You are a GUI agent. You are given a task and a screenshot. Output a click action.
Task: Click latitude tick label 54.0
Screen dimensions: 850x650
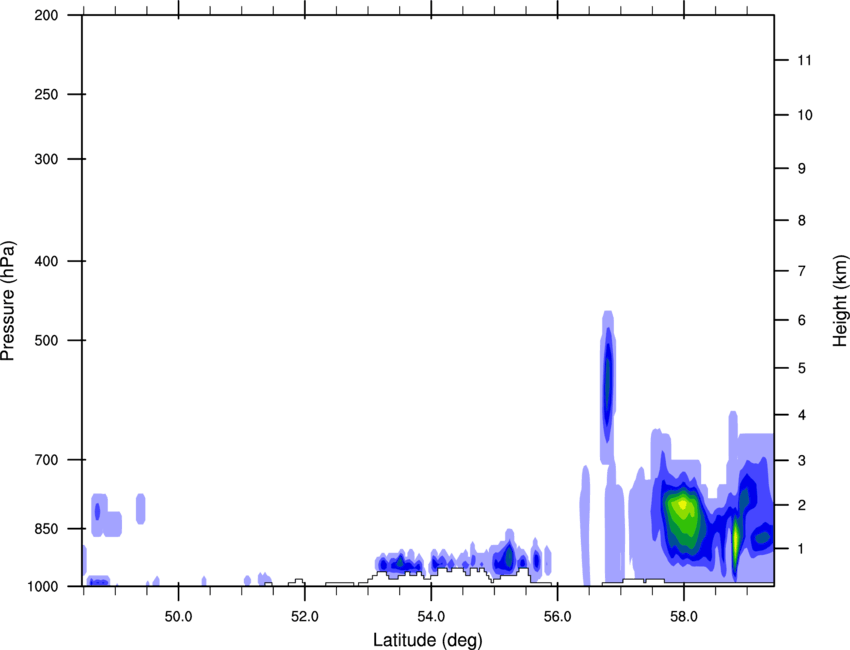(431, 617)
